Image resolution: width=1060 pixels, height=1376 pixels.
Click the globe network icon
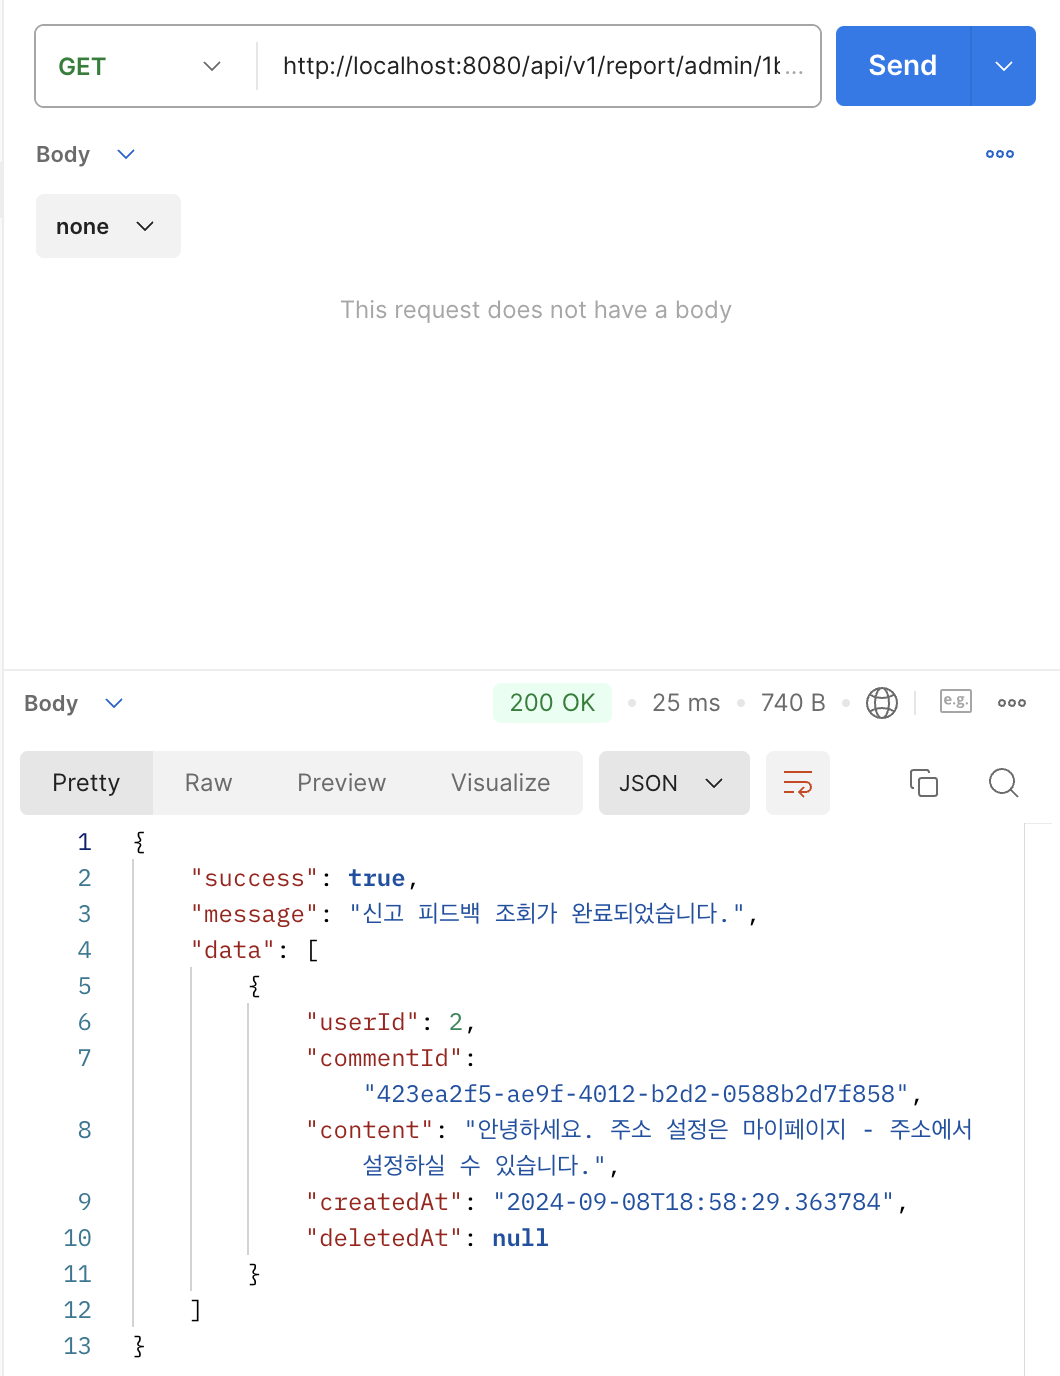tap(881, 703)
